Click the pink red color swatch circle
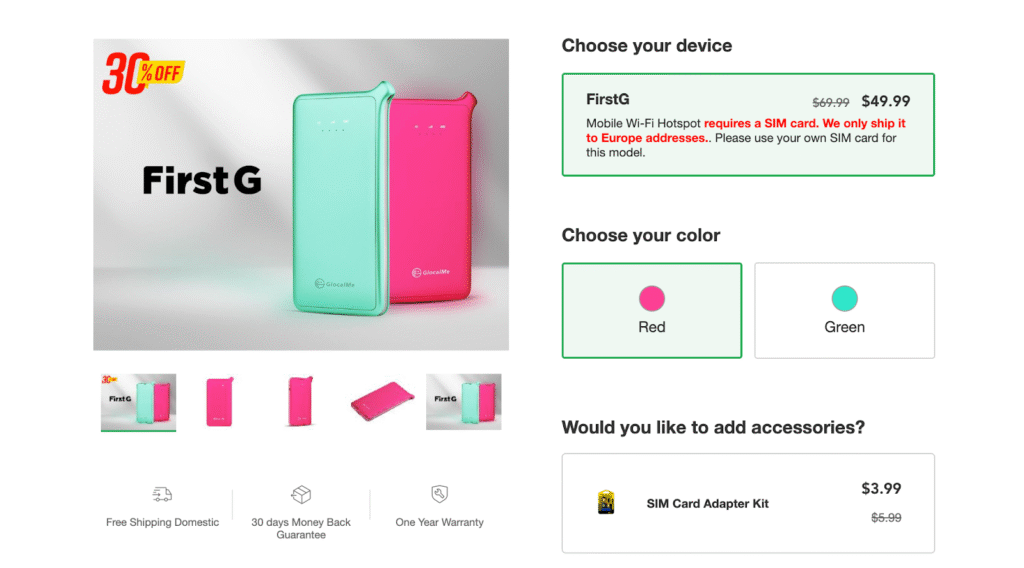This screenshot has width=1024, height=568. (652, 298)
